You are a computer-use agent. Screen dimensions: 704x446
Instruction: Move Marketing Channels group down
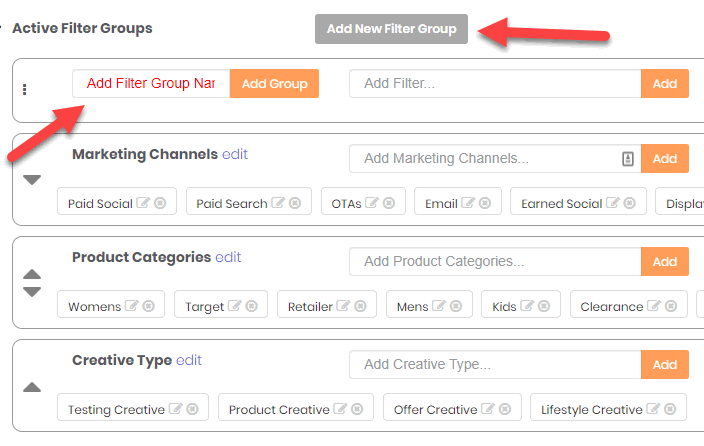pos(32,180)
